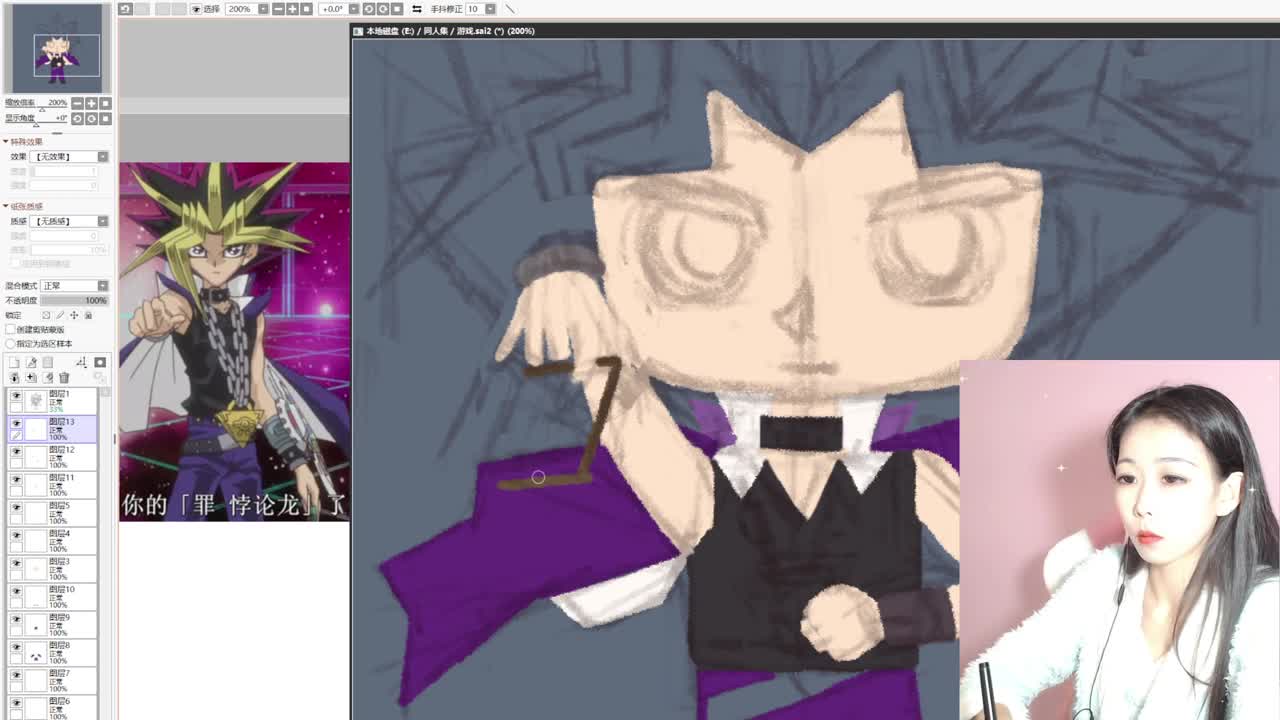Rotate view right in navigator panel

(91, 118)
